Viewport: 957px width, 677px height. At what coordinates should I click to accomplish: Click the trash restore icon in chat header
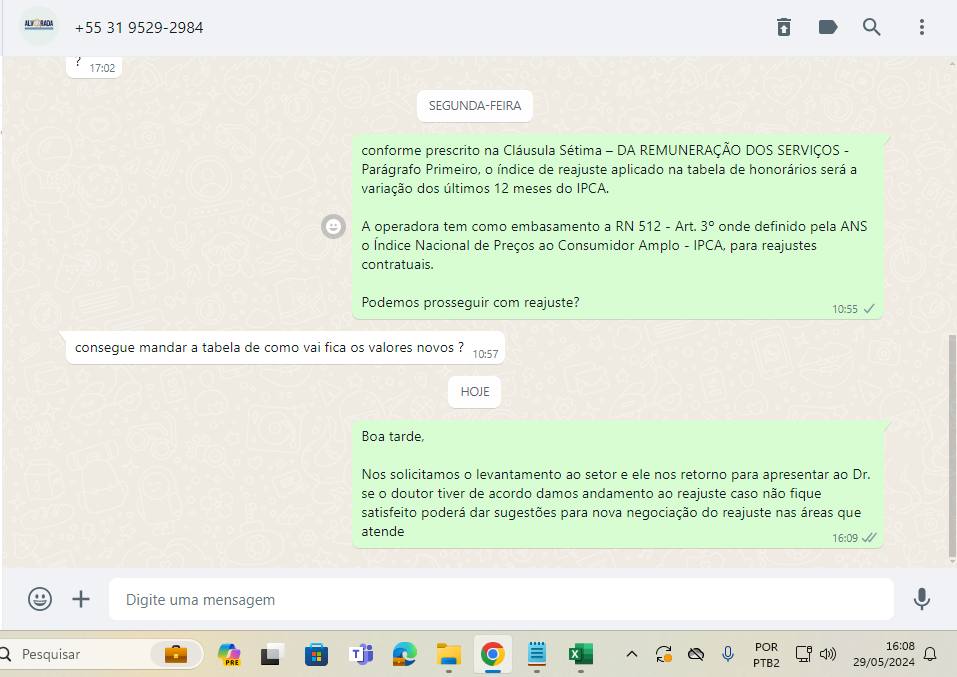[784, 27]
